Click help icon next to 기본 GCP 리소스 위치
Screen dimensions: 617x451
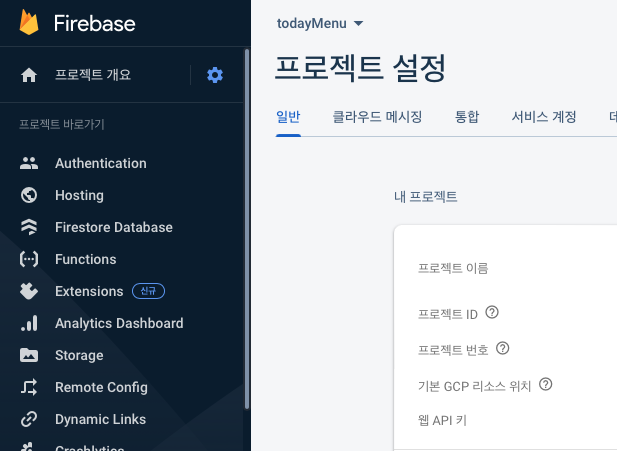pyautogui.click(x=545, y=384)
